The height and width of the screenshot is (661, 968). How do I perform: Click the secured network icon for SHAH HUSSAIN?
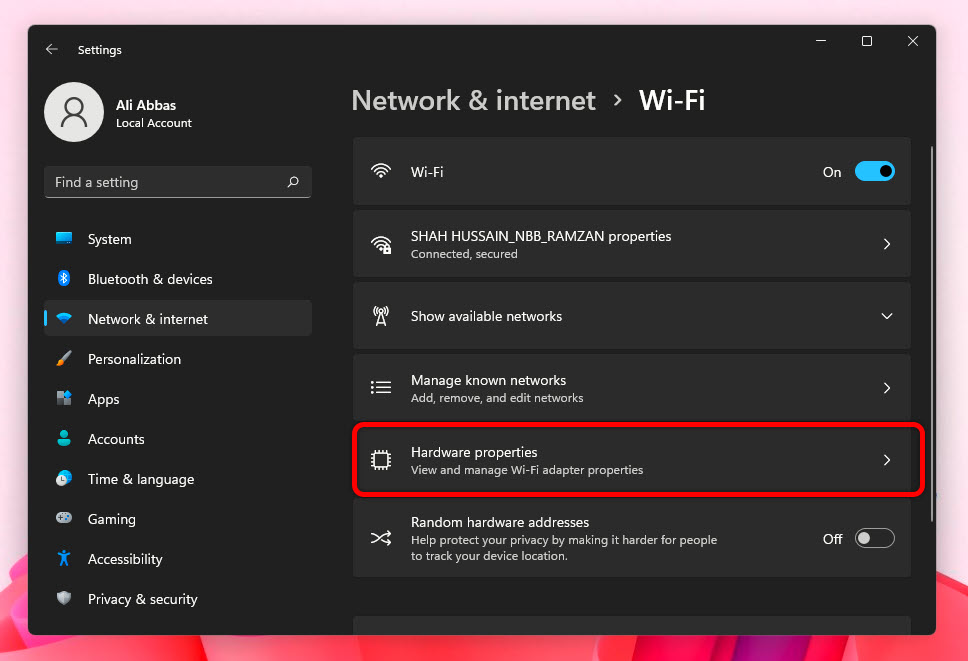point(381,244)
